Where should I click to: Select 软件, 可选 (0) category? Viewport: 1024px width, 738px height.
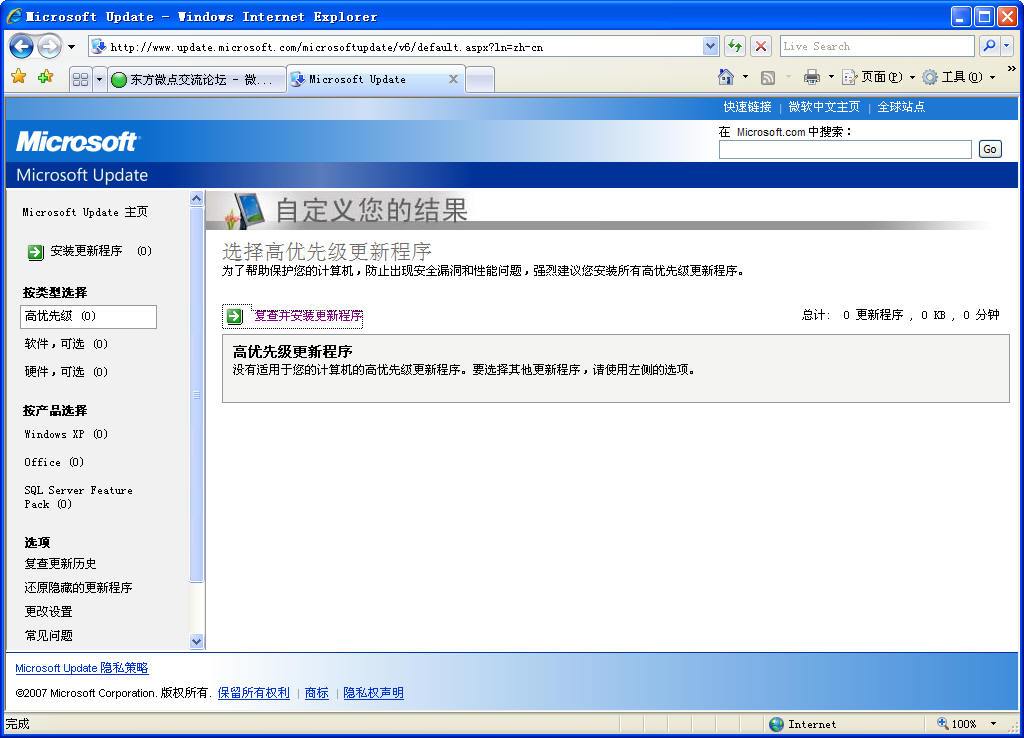[66, 344]
